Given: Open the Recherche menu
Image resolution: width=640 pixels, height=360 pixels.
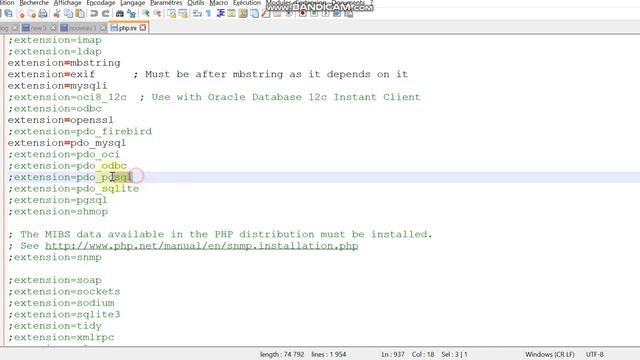Looking at the screenshot, I should (x=34, y=3).
